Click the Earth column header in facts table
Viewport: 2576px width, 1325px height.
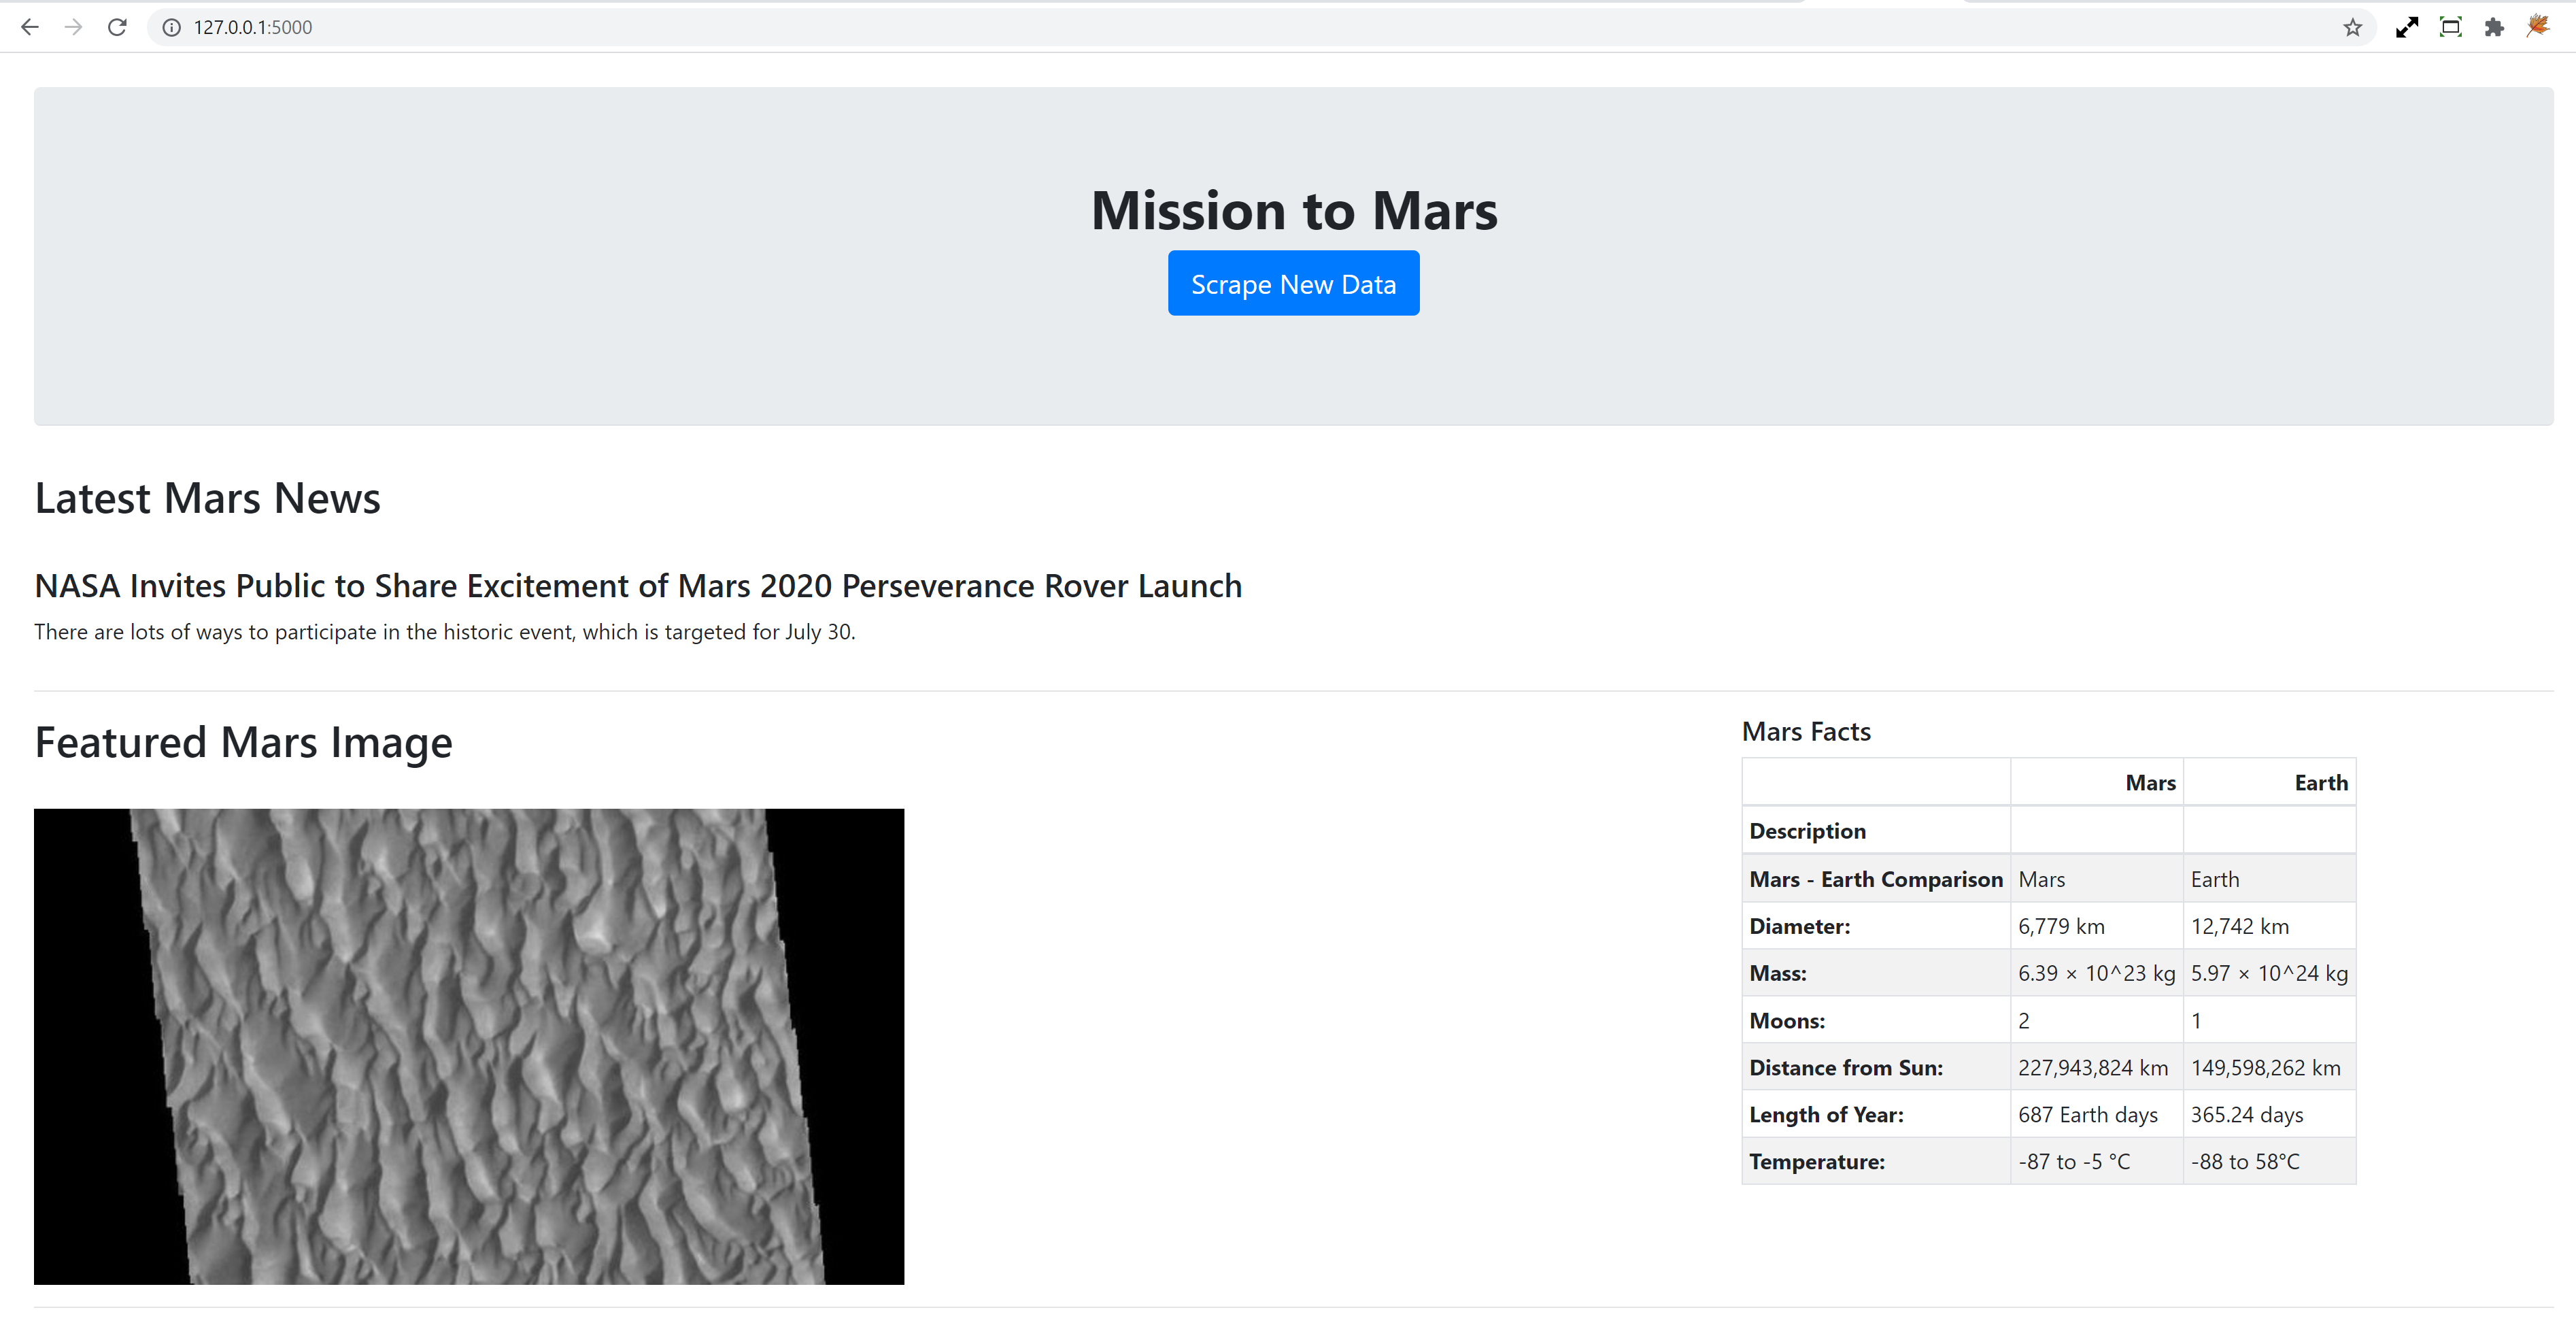point(2320,783)
